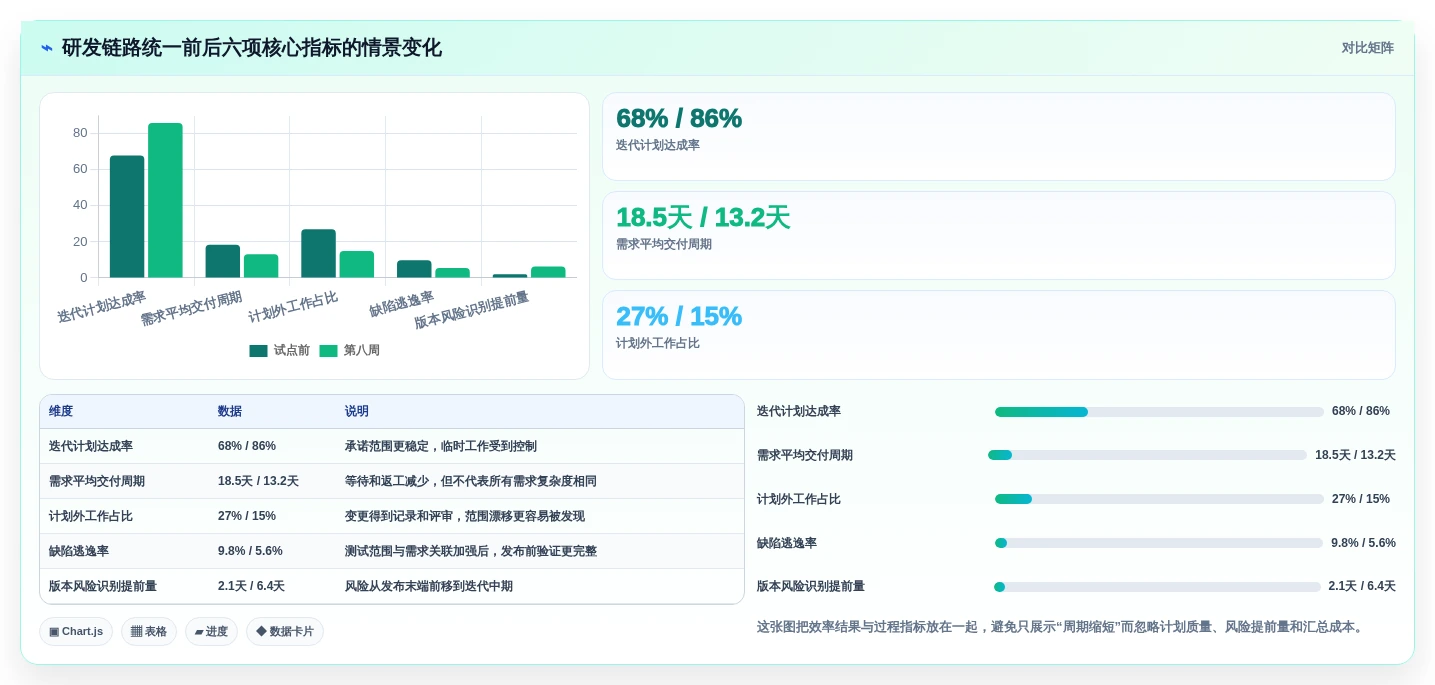Click the 迭代计划达成率 table row name
Screen dimensions: 1435x685
[x=91, y=446]
